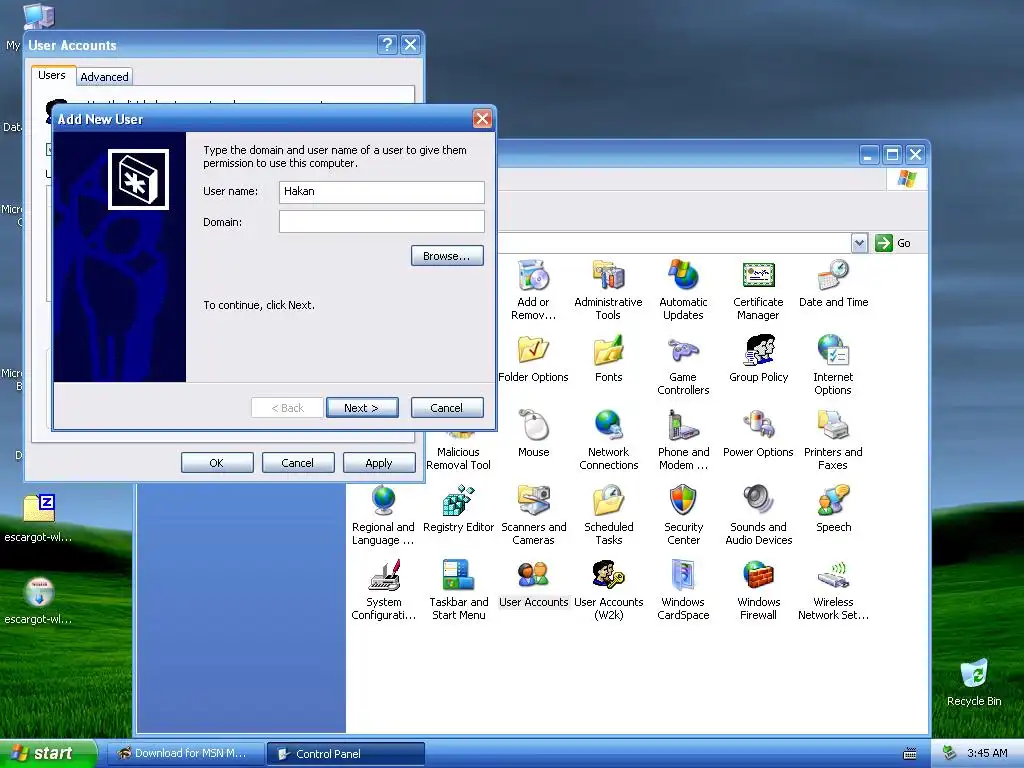Select escargot zip file on desktop

coord(38,519)
